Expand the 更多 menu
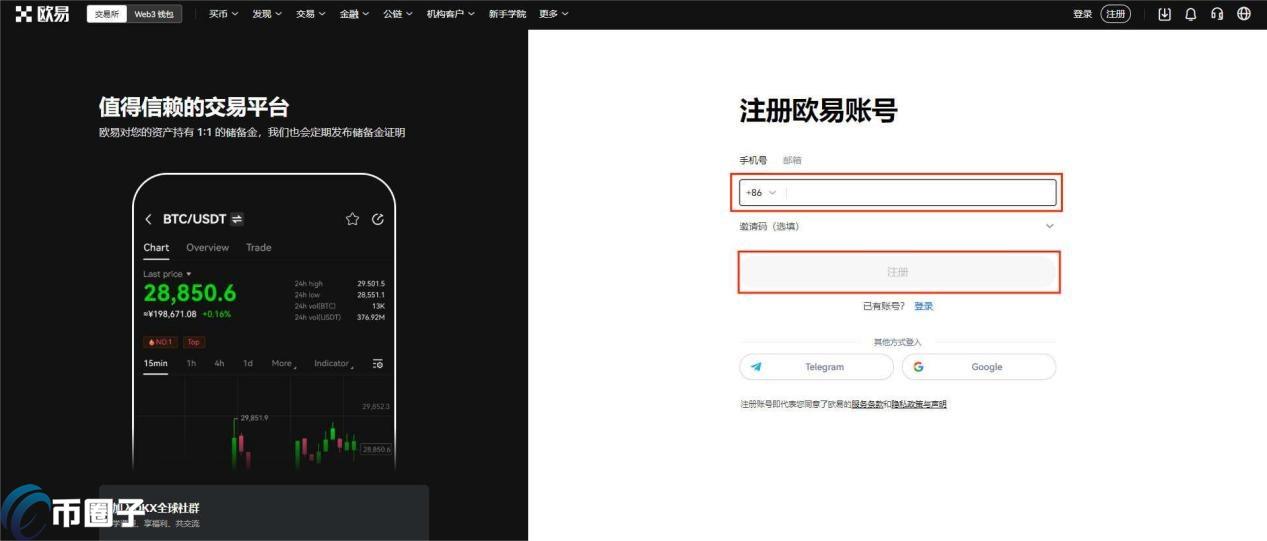Image resolution: width=1267 pixels, height=541 pixels. click(554, 14)
